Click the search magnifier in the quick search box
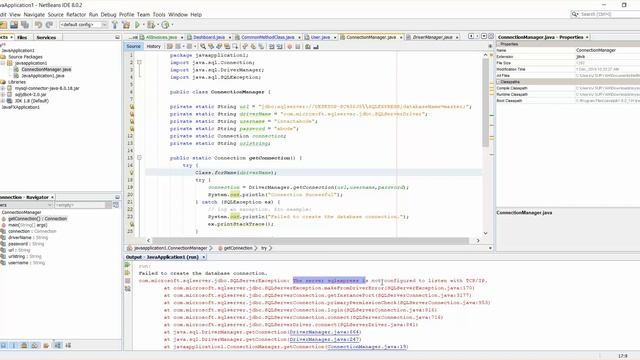The height and width of the screenshot is (360, 640). point(575,14)
